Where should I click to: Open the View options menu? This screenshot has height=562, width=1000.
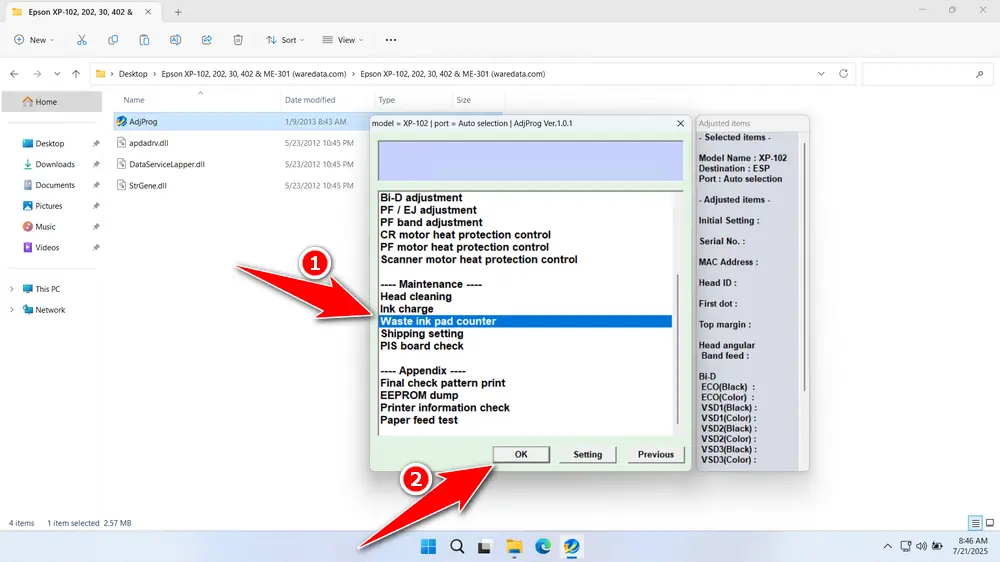[342, 40]
